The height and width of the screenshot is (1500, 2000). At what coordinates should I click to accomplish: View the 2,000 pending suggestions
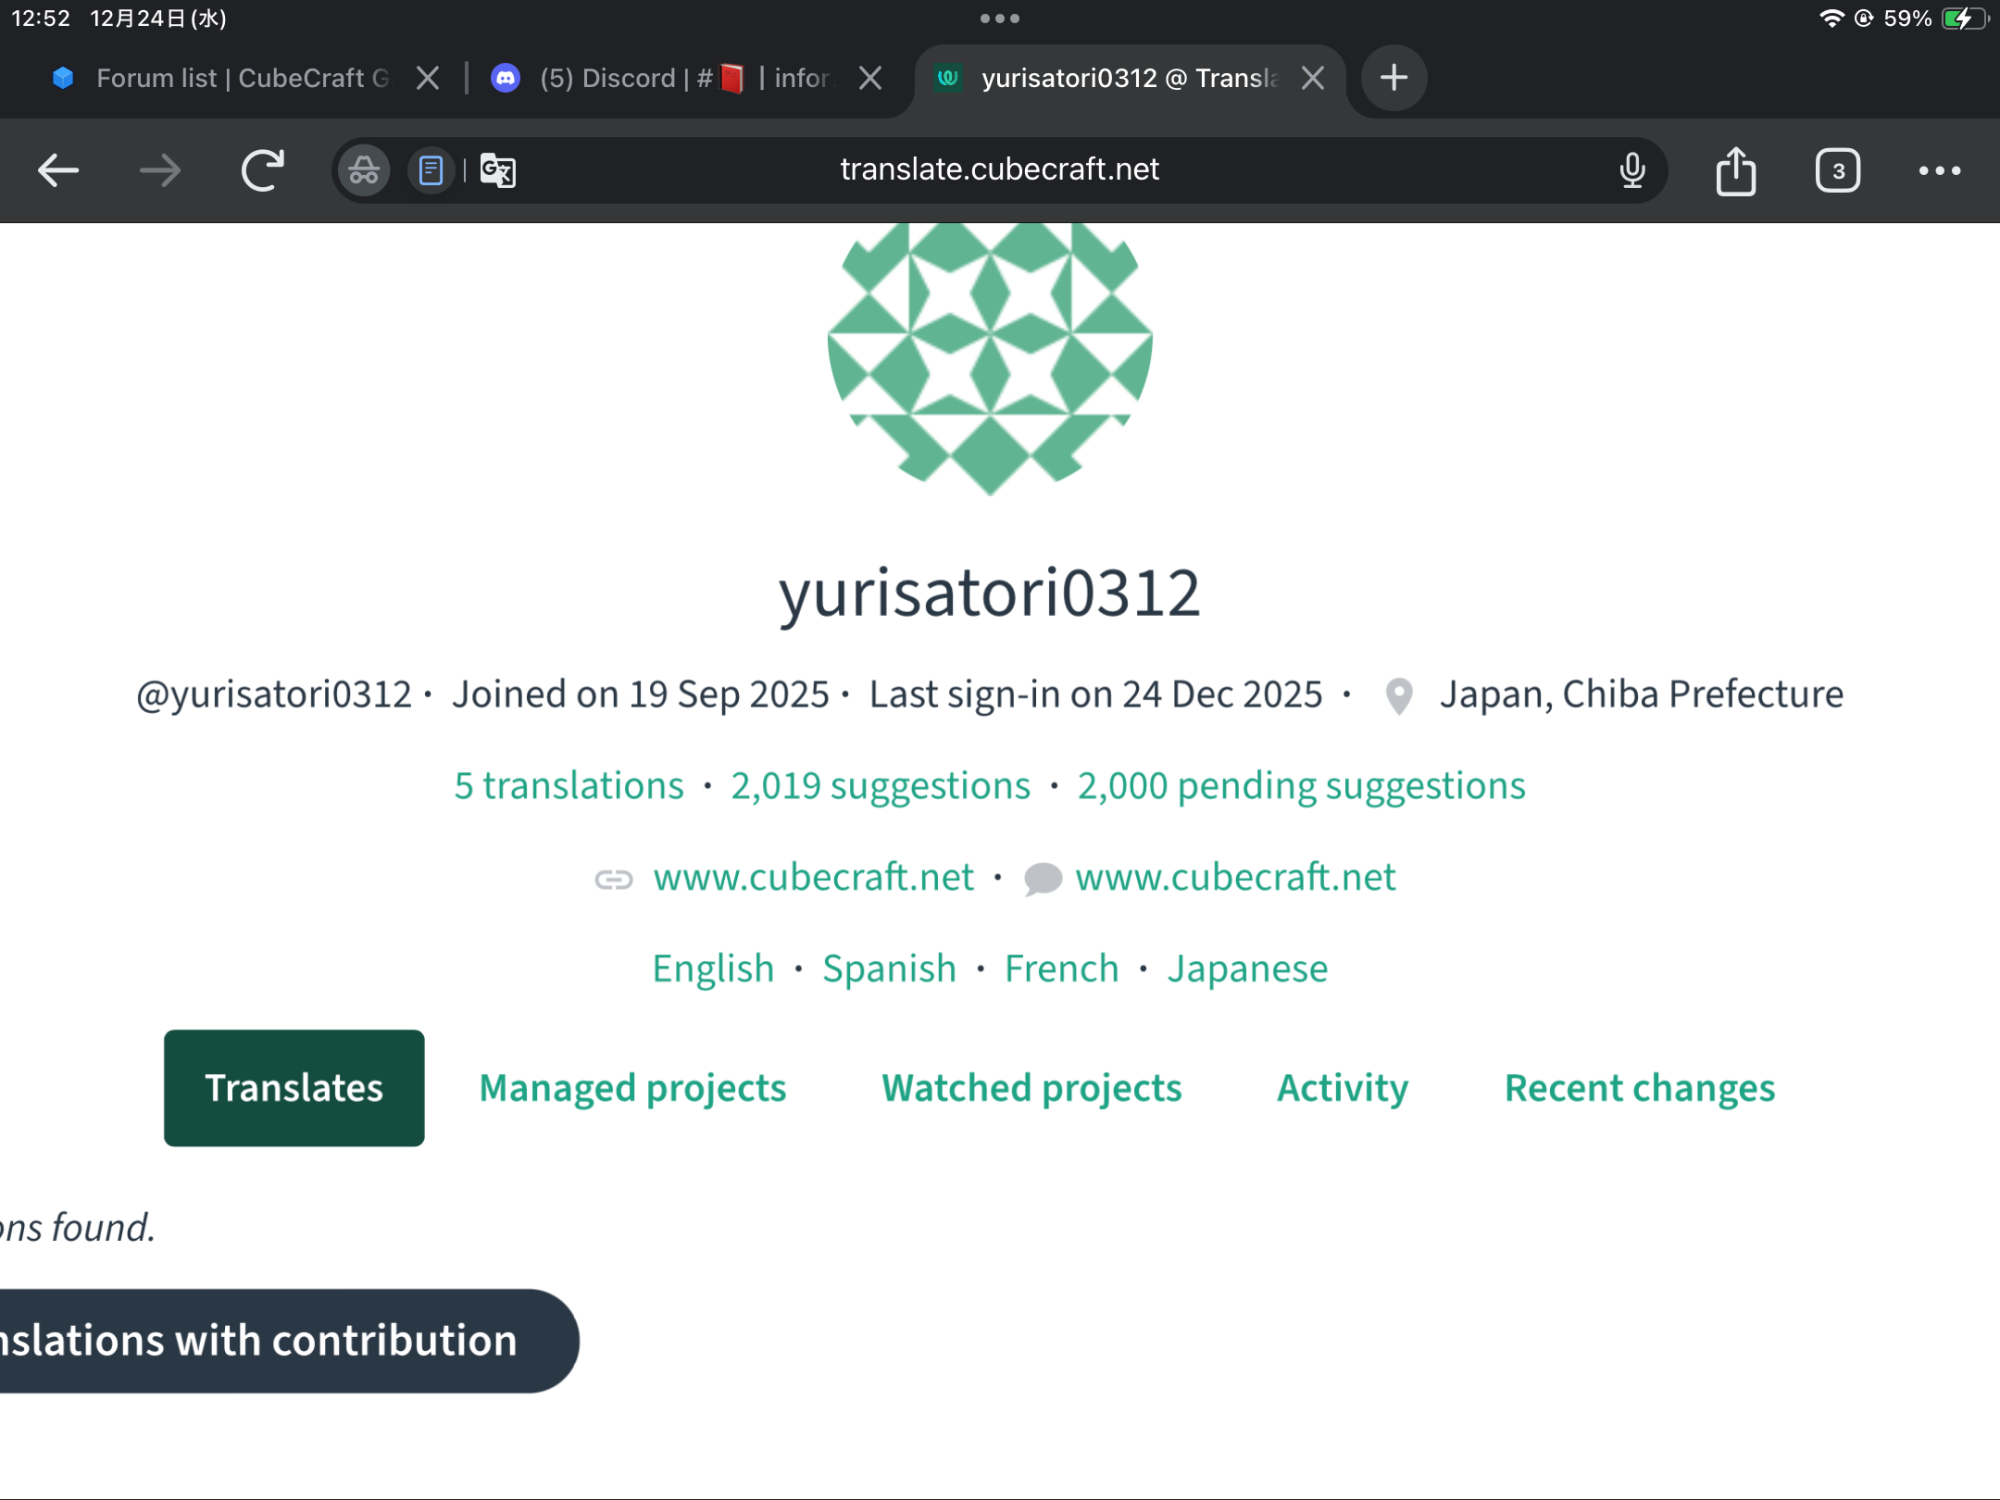(1302, 786)
